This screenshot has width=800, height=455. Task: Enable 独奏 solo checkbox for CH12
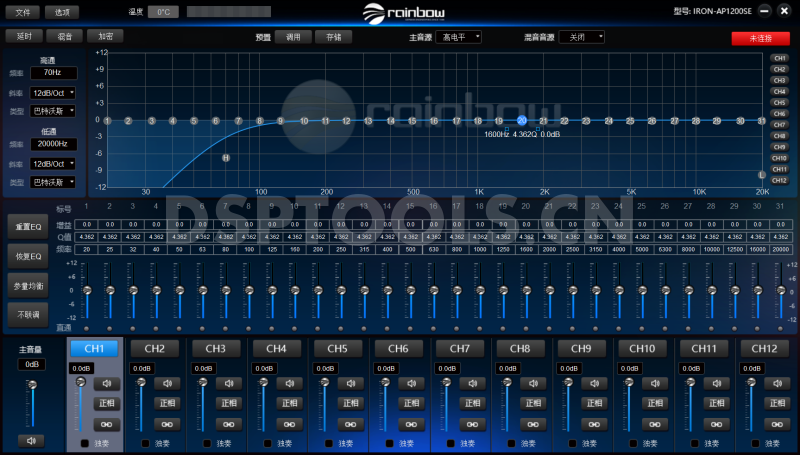pyautogui.click(x=755, y=443)
